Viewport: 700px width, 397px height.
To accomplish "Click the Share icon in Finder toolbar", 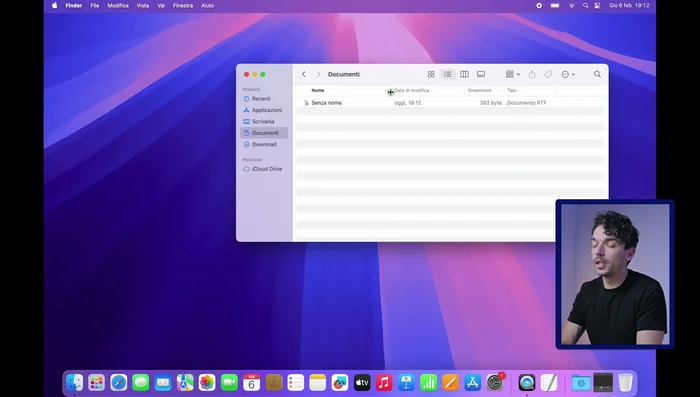I will coord(532,74).
